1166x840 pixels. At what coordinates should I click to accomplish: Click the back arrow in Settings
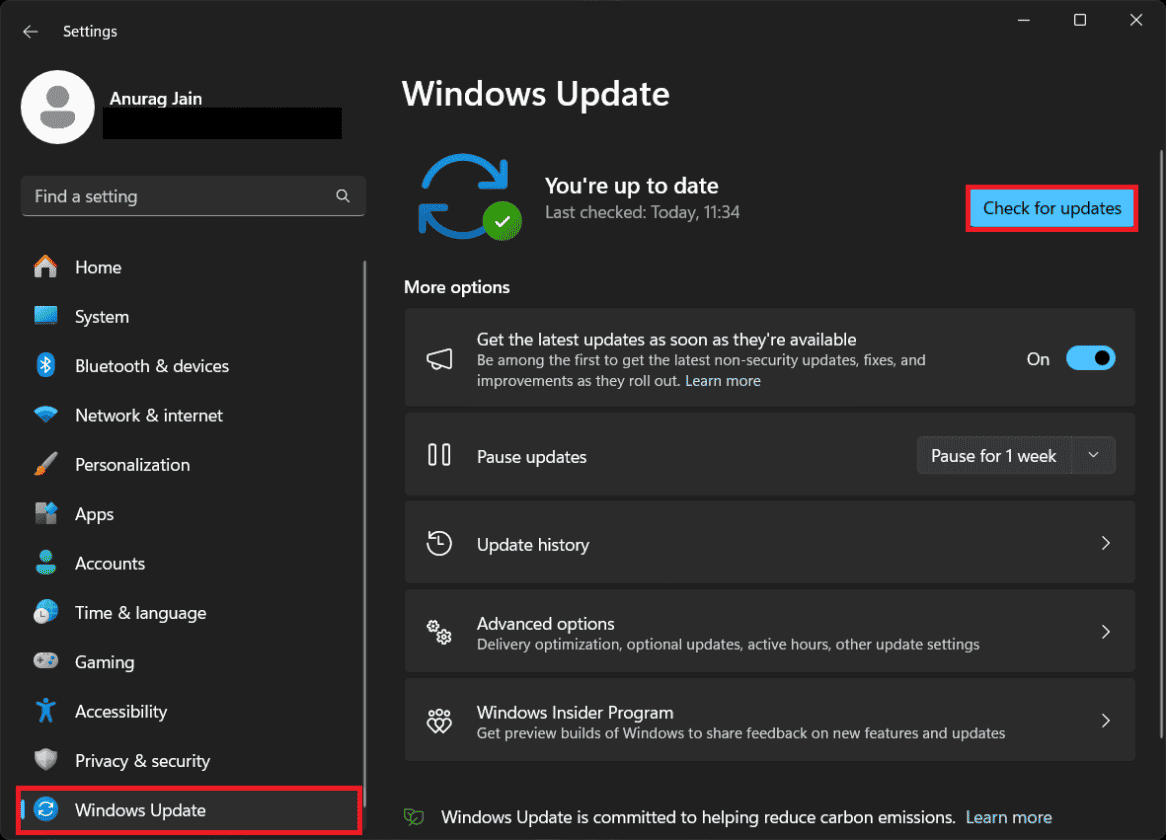click(x=30, y=31)
